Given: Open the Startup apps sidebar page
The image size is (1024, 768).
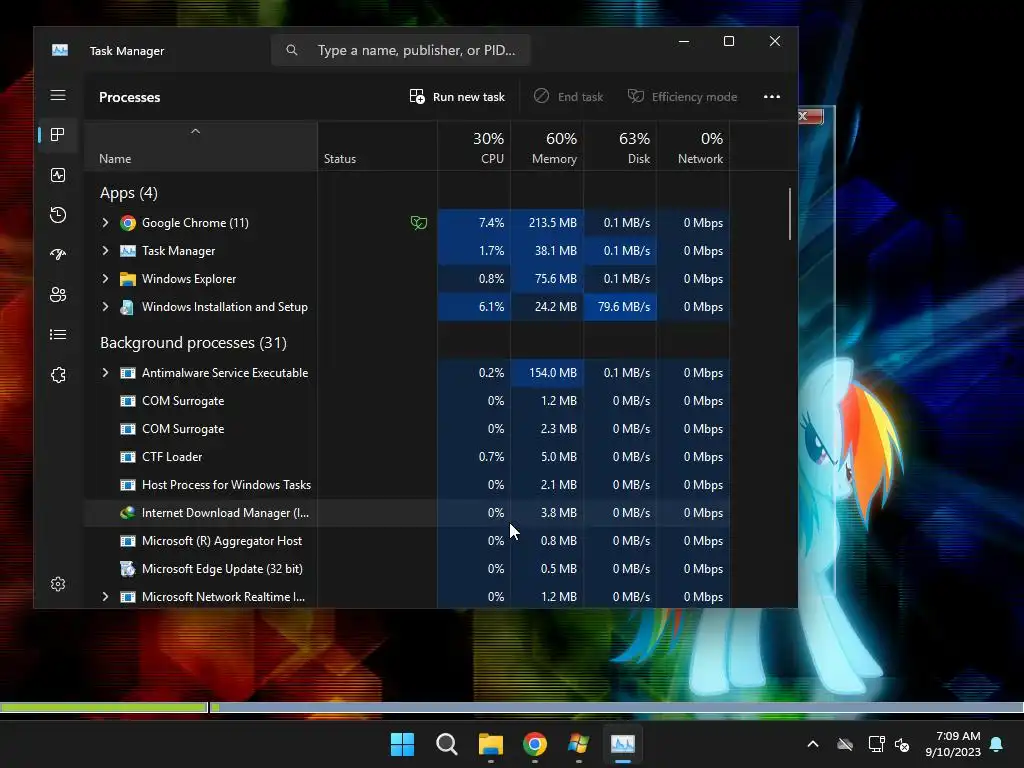Looking at the screenshot, I should click(x=57, y=255).
